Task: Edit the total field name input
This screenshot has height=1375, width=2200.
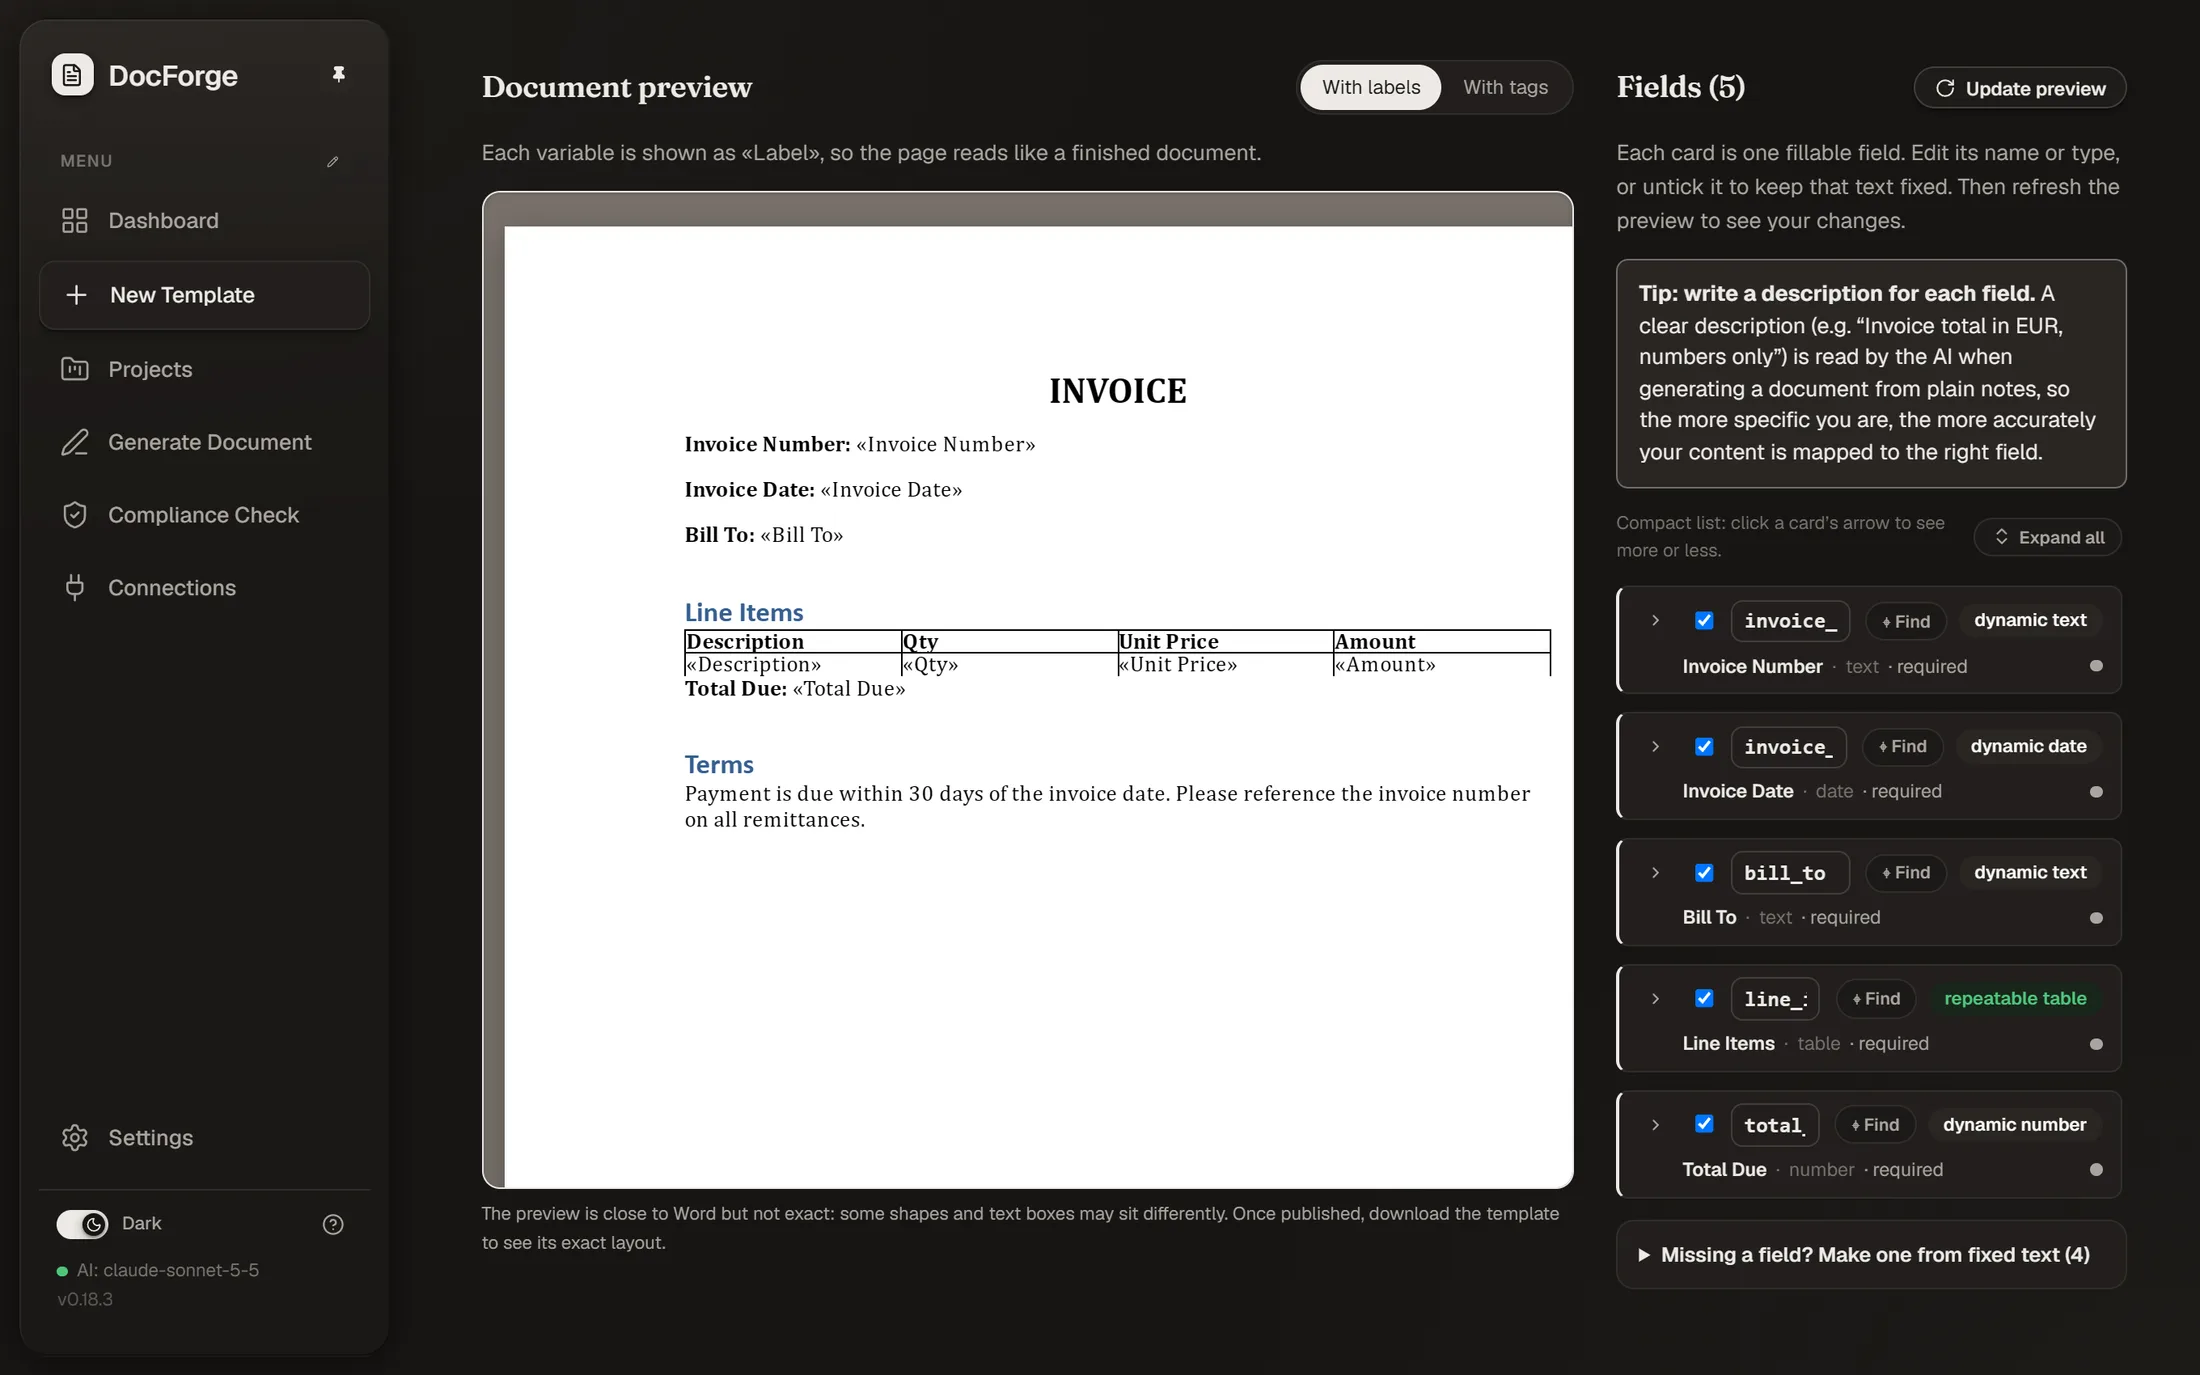Action: [x=1775, y=1125]
